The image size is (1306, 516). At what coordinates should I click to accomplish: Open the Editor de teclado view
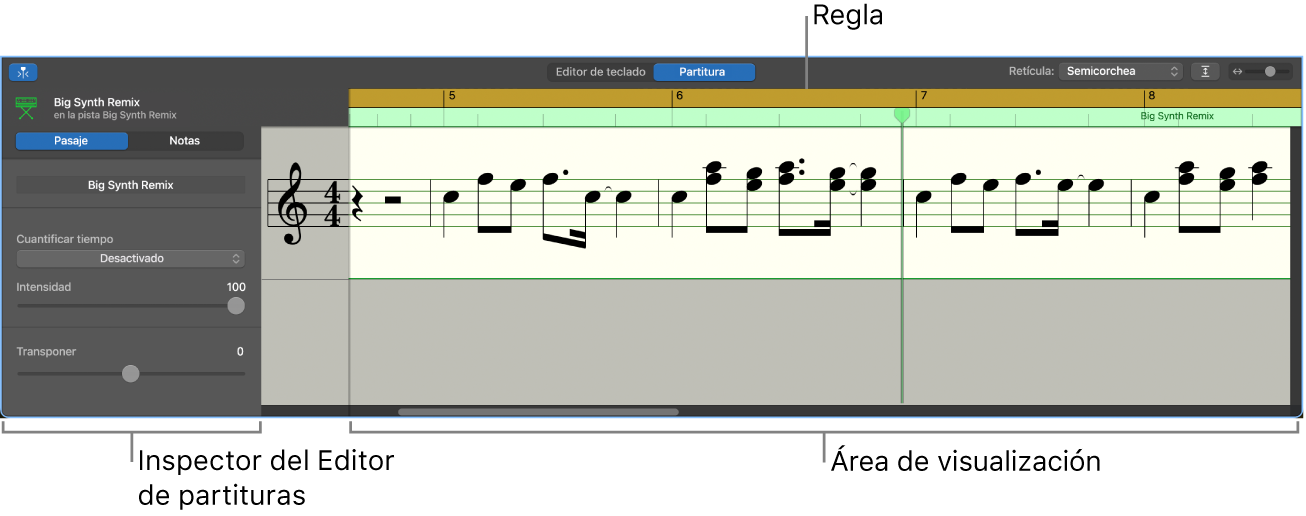tap(600, 72)
